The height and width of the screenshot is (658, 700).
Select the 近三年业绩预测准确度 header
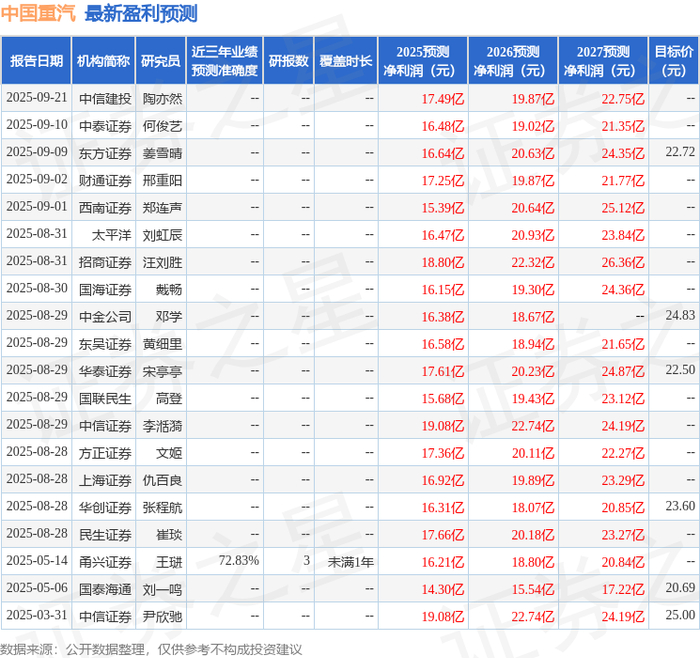[225, 61]
